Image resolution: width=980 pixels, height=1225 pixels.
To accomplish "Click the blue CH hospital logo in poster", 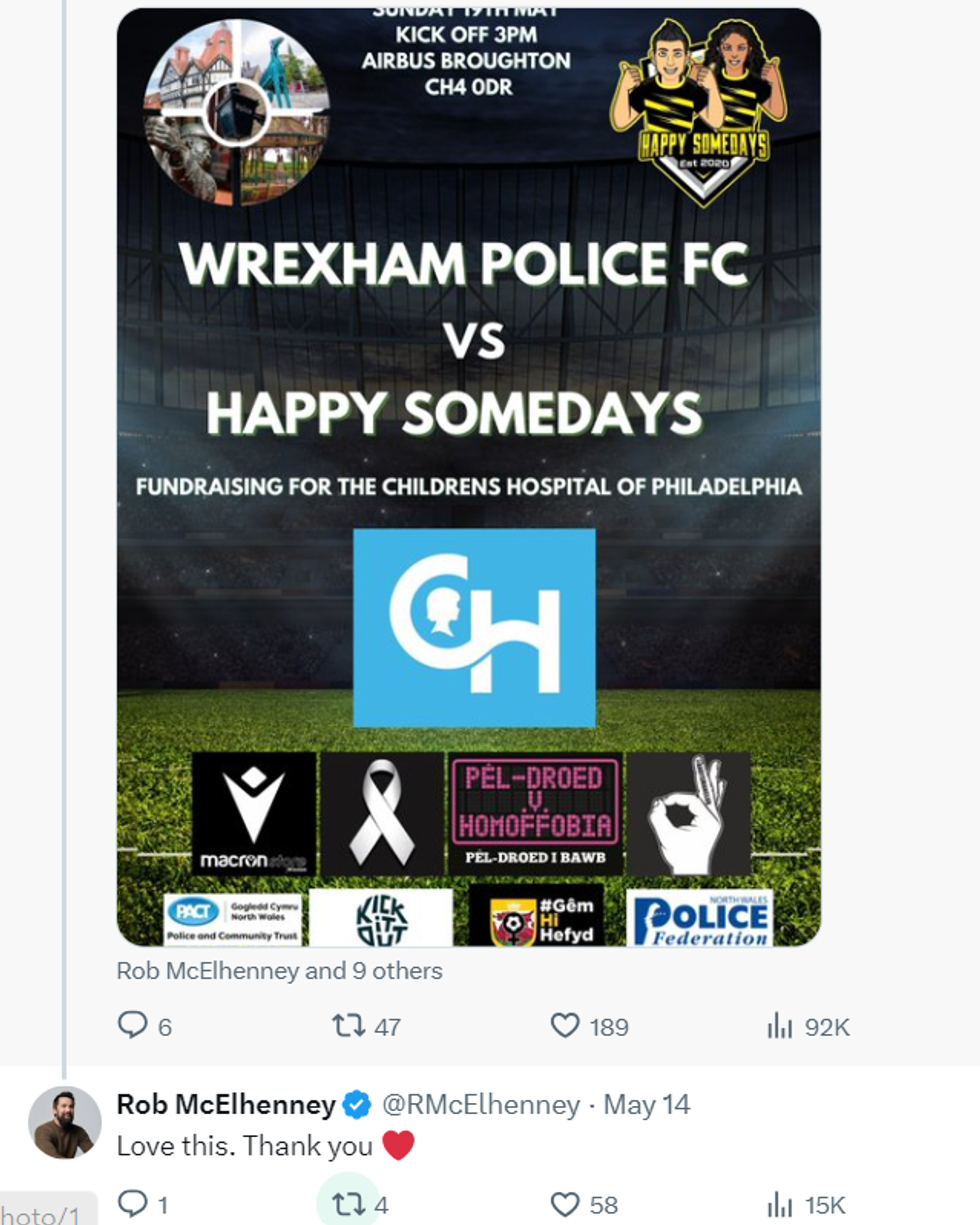I will pos(474,628).
